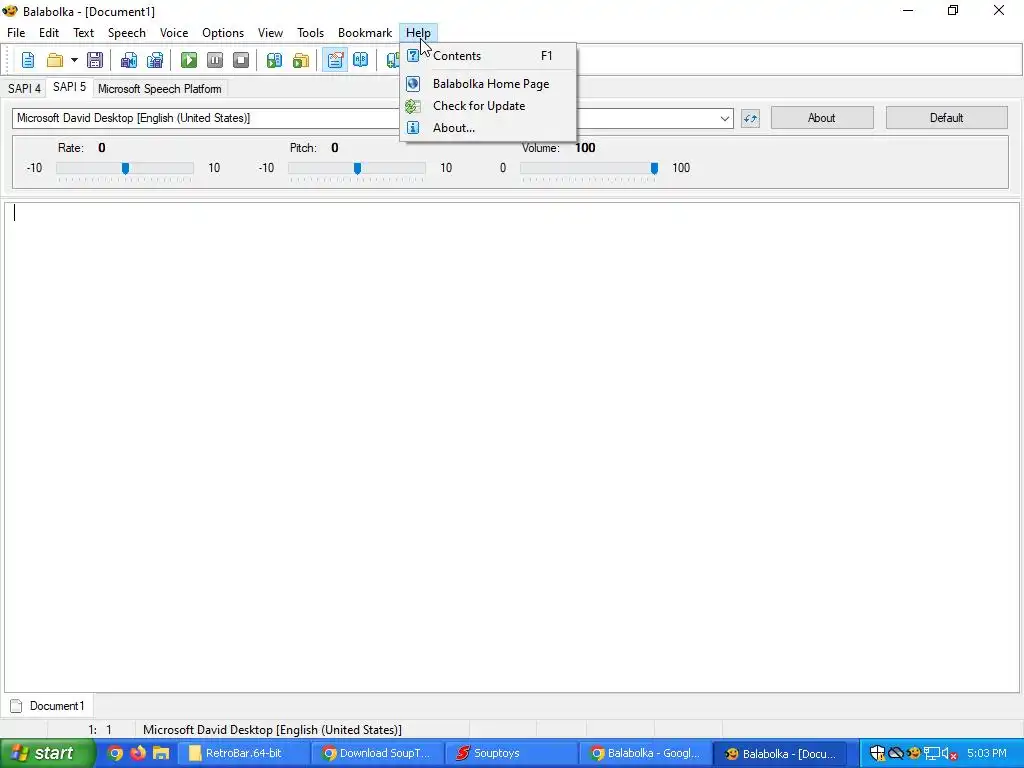Image resolution: width=1024 pixels, height=768 pixels.
Task: Open the Options menu
Action: [x=223, y=33]
